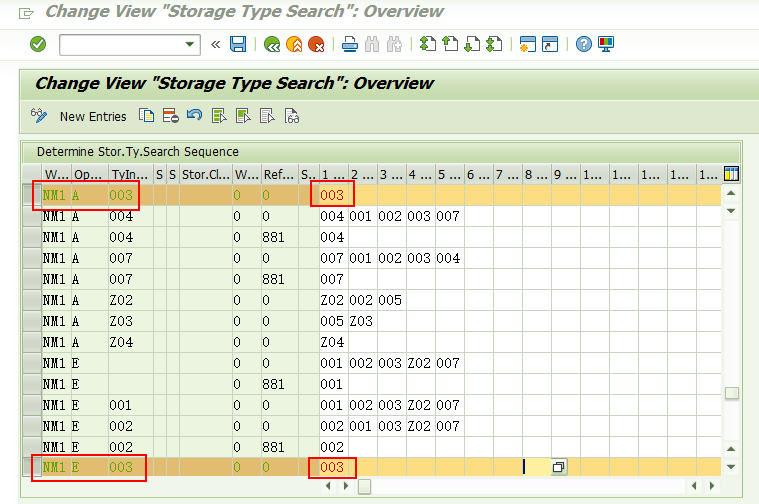The width and height of the screenshot is (759, 504).
Task: Open search help in highlighted last row
Action: pos(559,467)
